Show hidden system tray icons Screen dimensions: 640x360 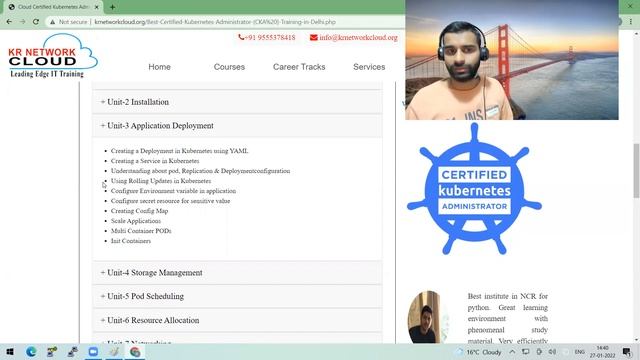point(512,352)
